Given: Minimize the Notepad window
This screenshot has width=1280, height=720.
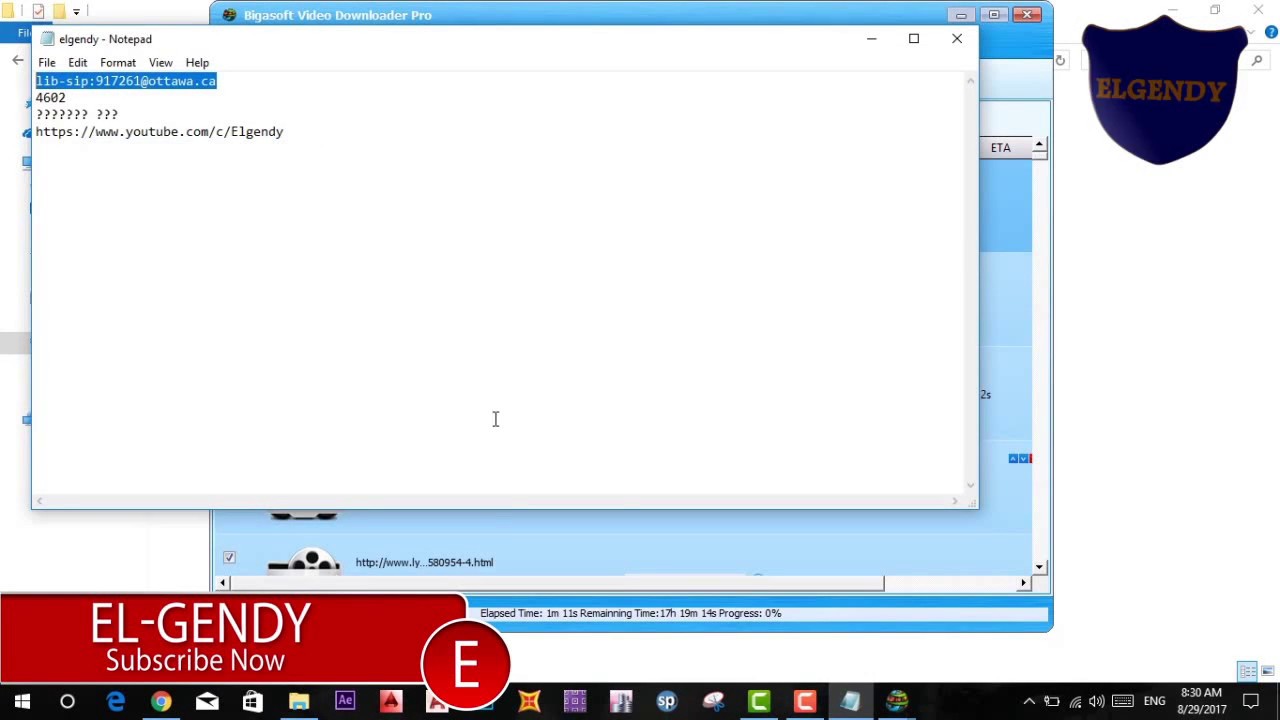Looking at the screenshot, I should pyautogui.click(x=871, y=38).
